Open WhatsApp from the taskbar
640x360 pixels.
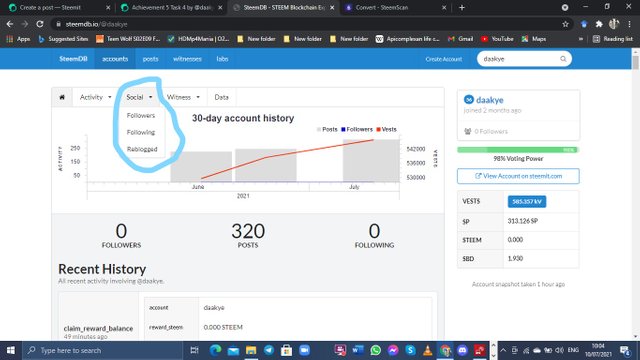376,350
